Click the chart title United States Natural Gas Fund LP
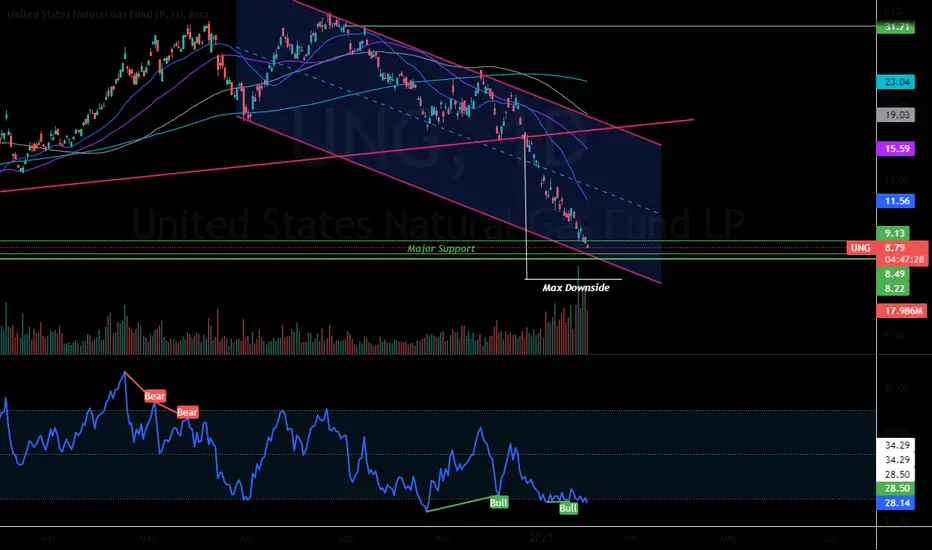This screenshot has height=550, width=932. point(108,14)
